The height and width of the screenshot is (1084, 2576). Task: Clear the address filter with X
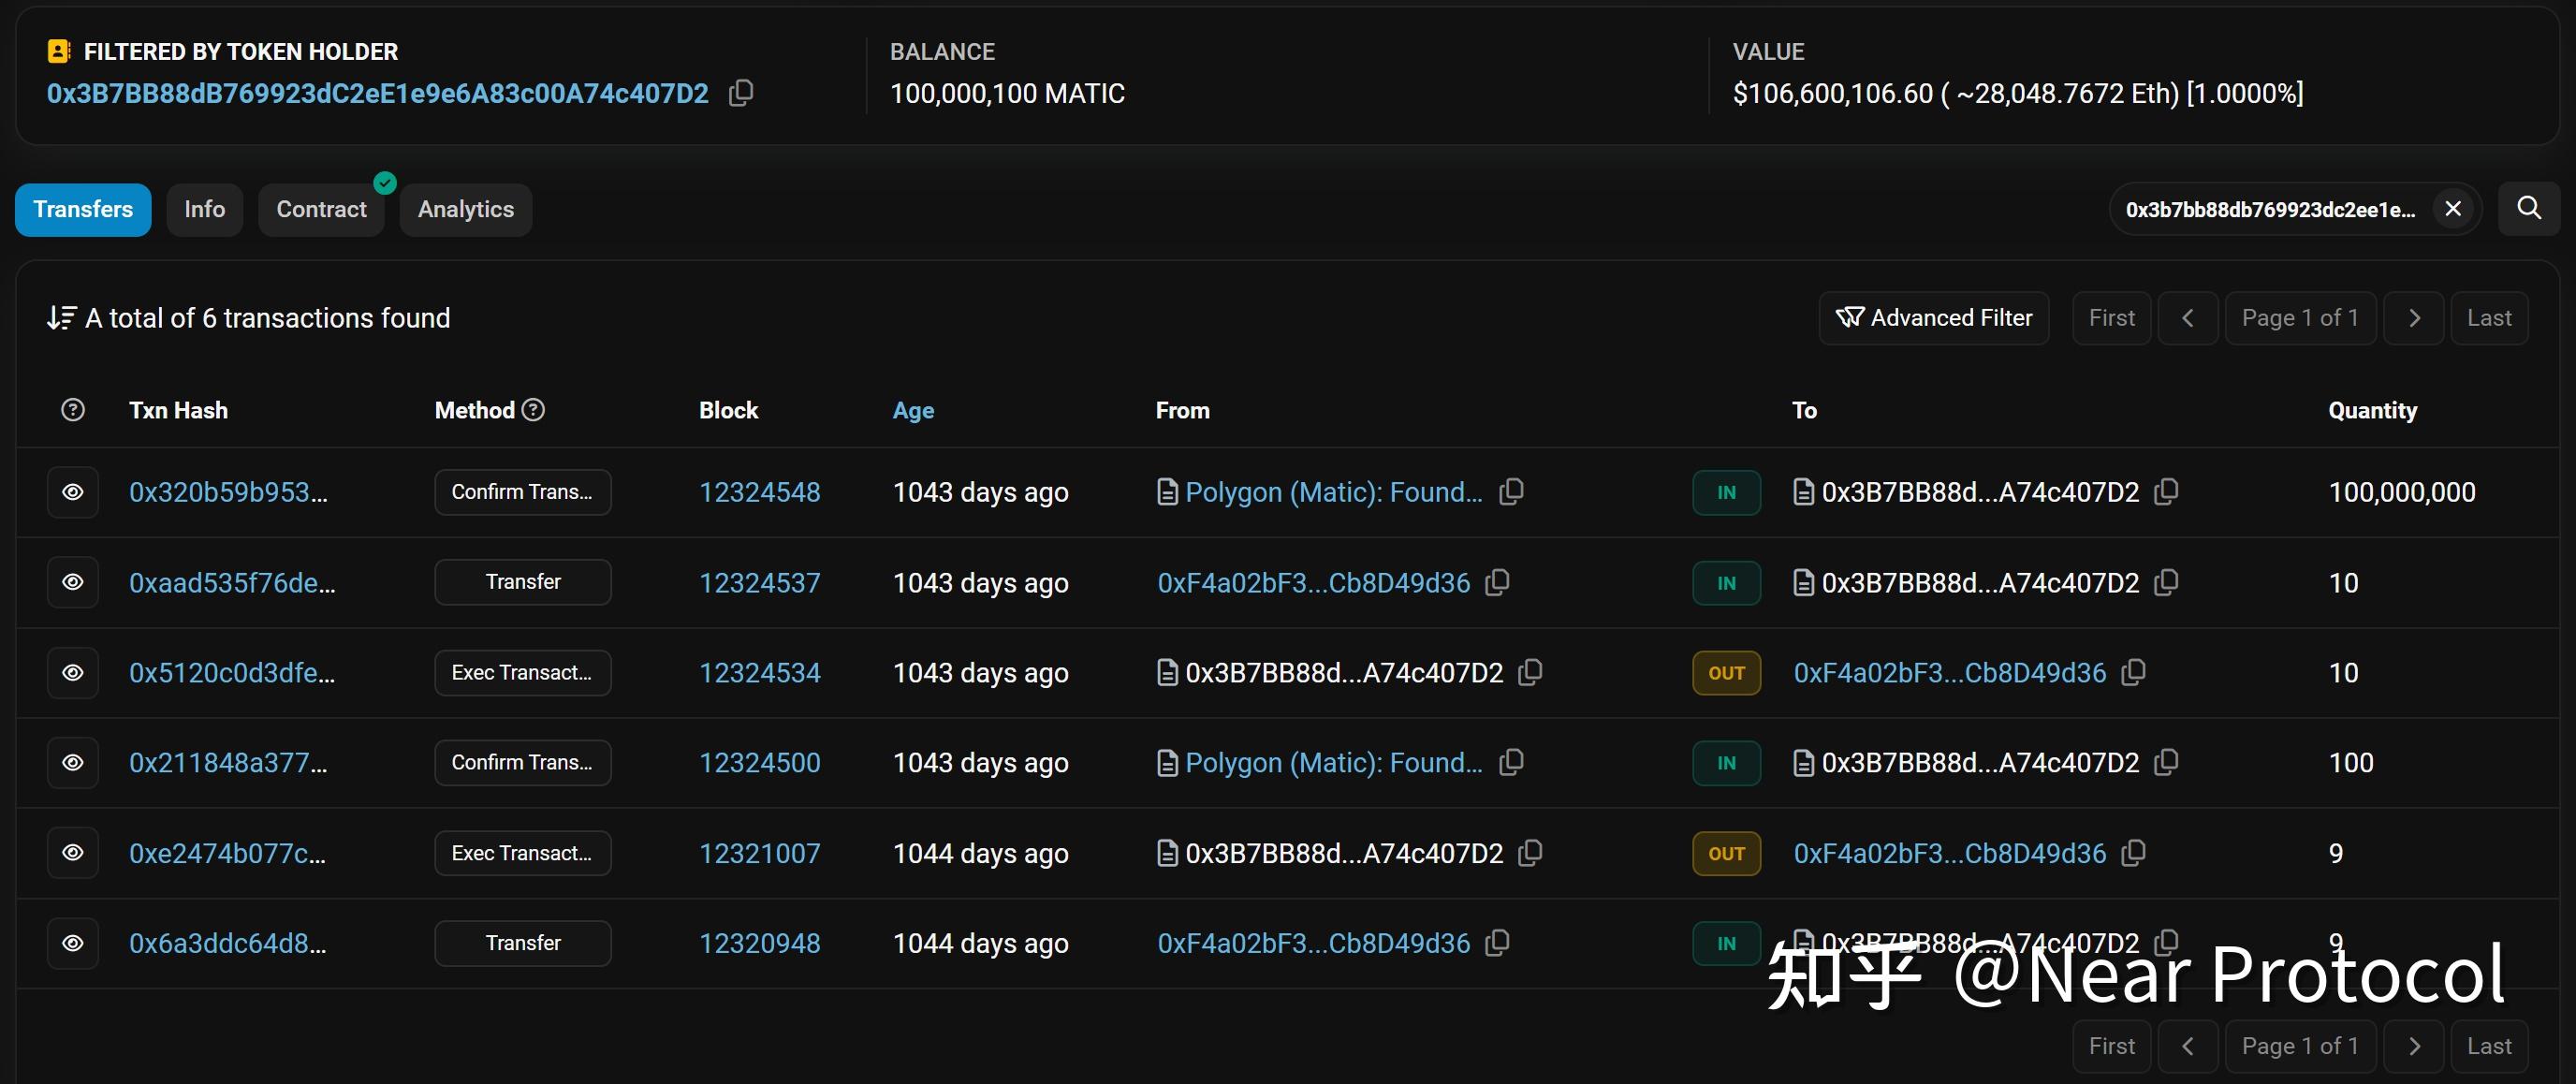click(2453, 208)
